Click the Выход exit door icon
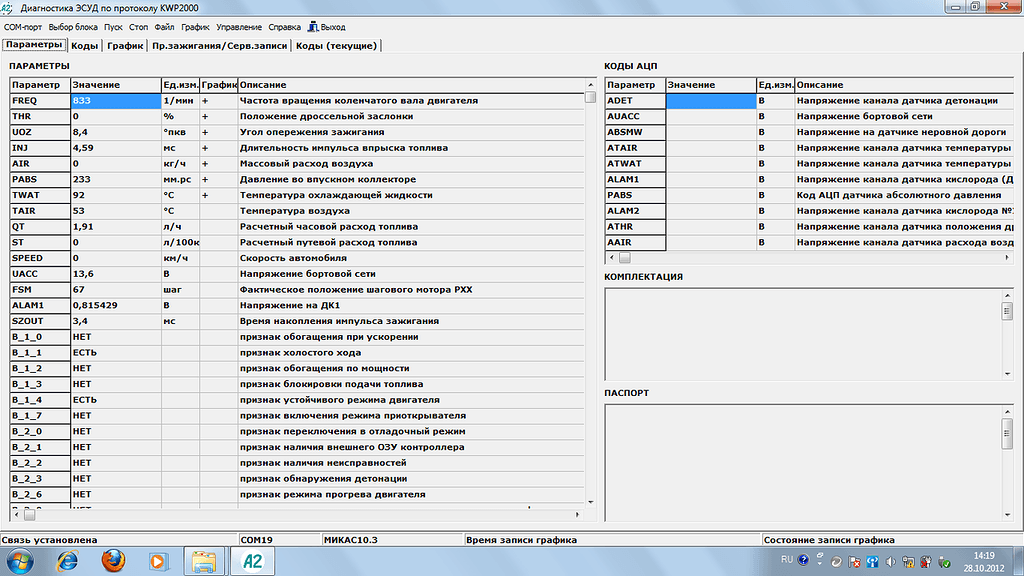The image size is (1024, 576). coord(312,27)
